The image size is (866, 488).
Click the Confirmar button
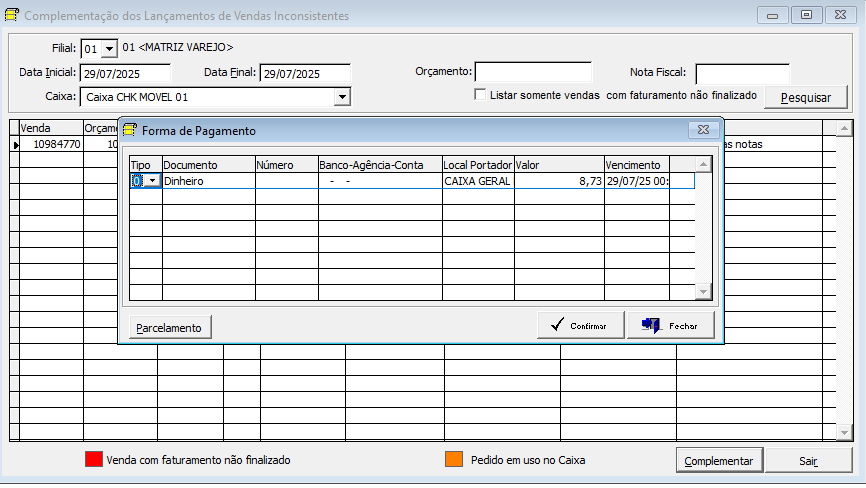pyautogui.click(x=580, y=326)
